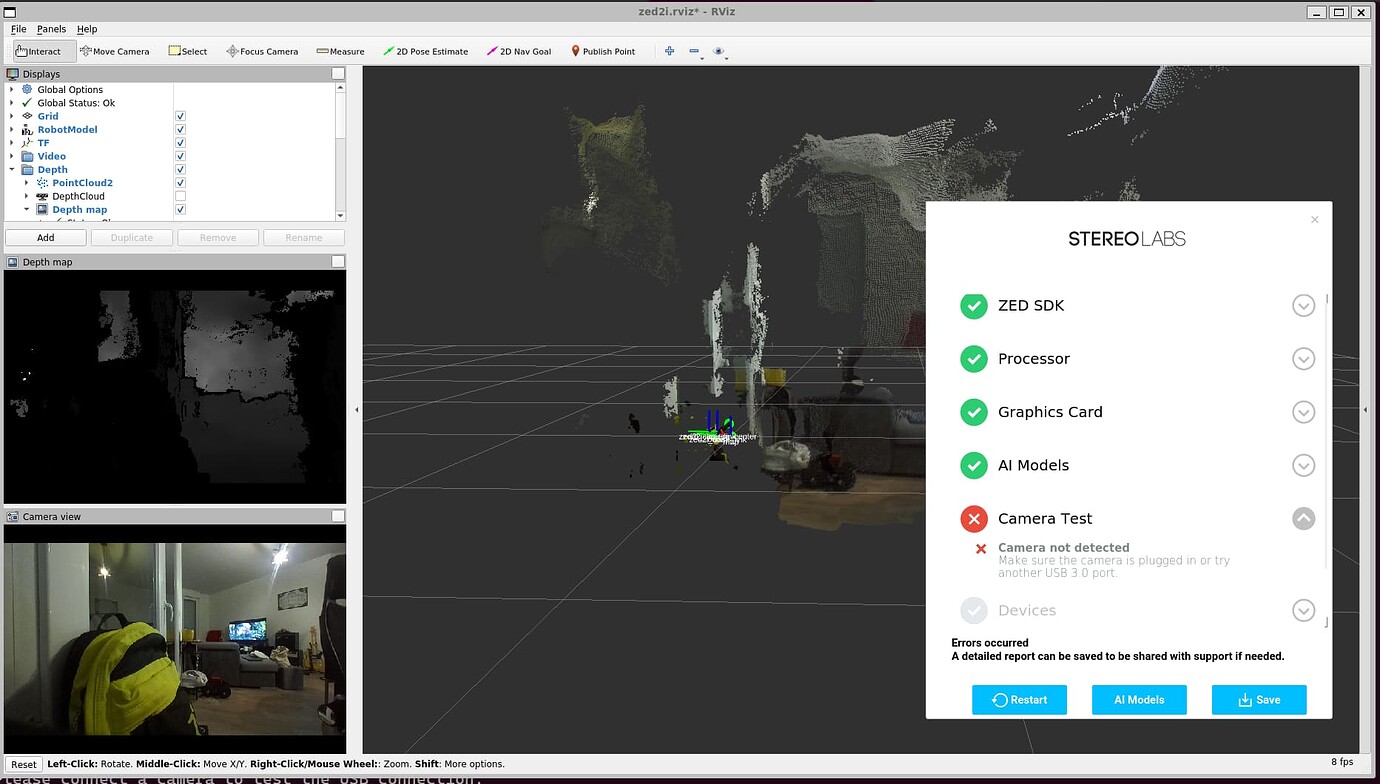Toggle the TF display checkbox
1380x784 pixels.
click(x=180, y=143)
